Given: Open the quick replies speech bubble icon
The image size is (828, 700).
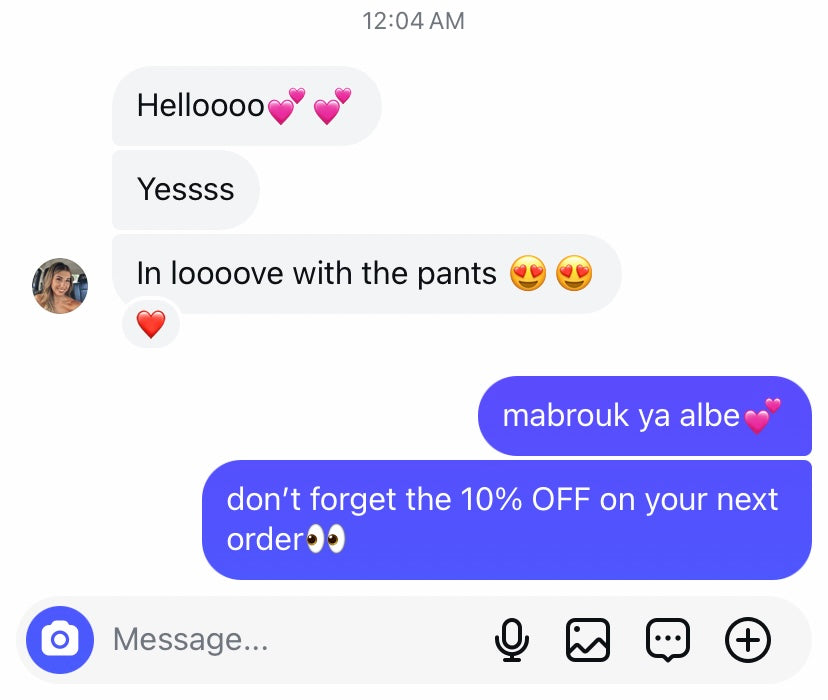Looking at the screenshot, I should click(667, 639).
